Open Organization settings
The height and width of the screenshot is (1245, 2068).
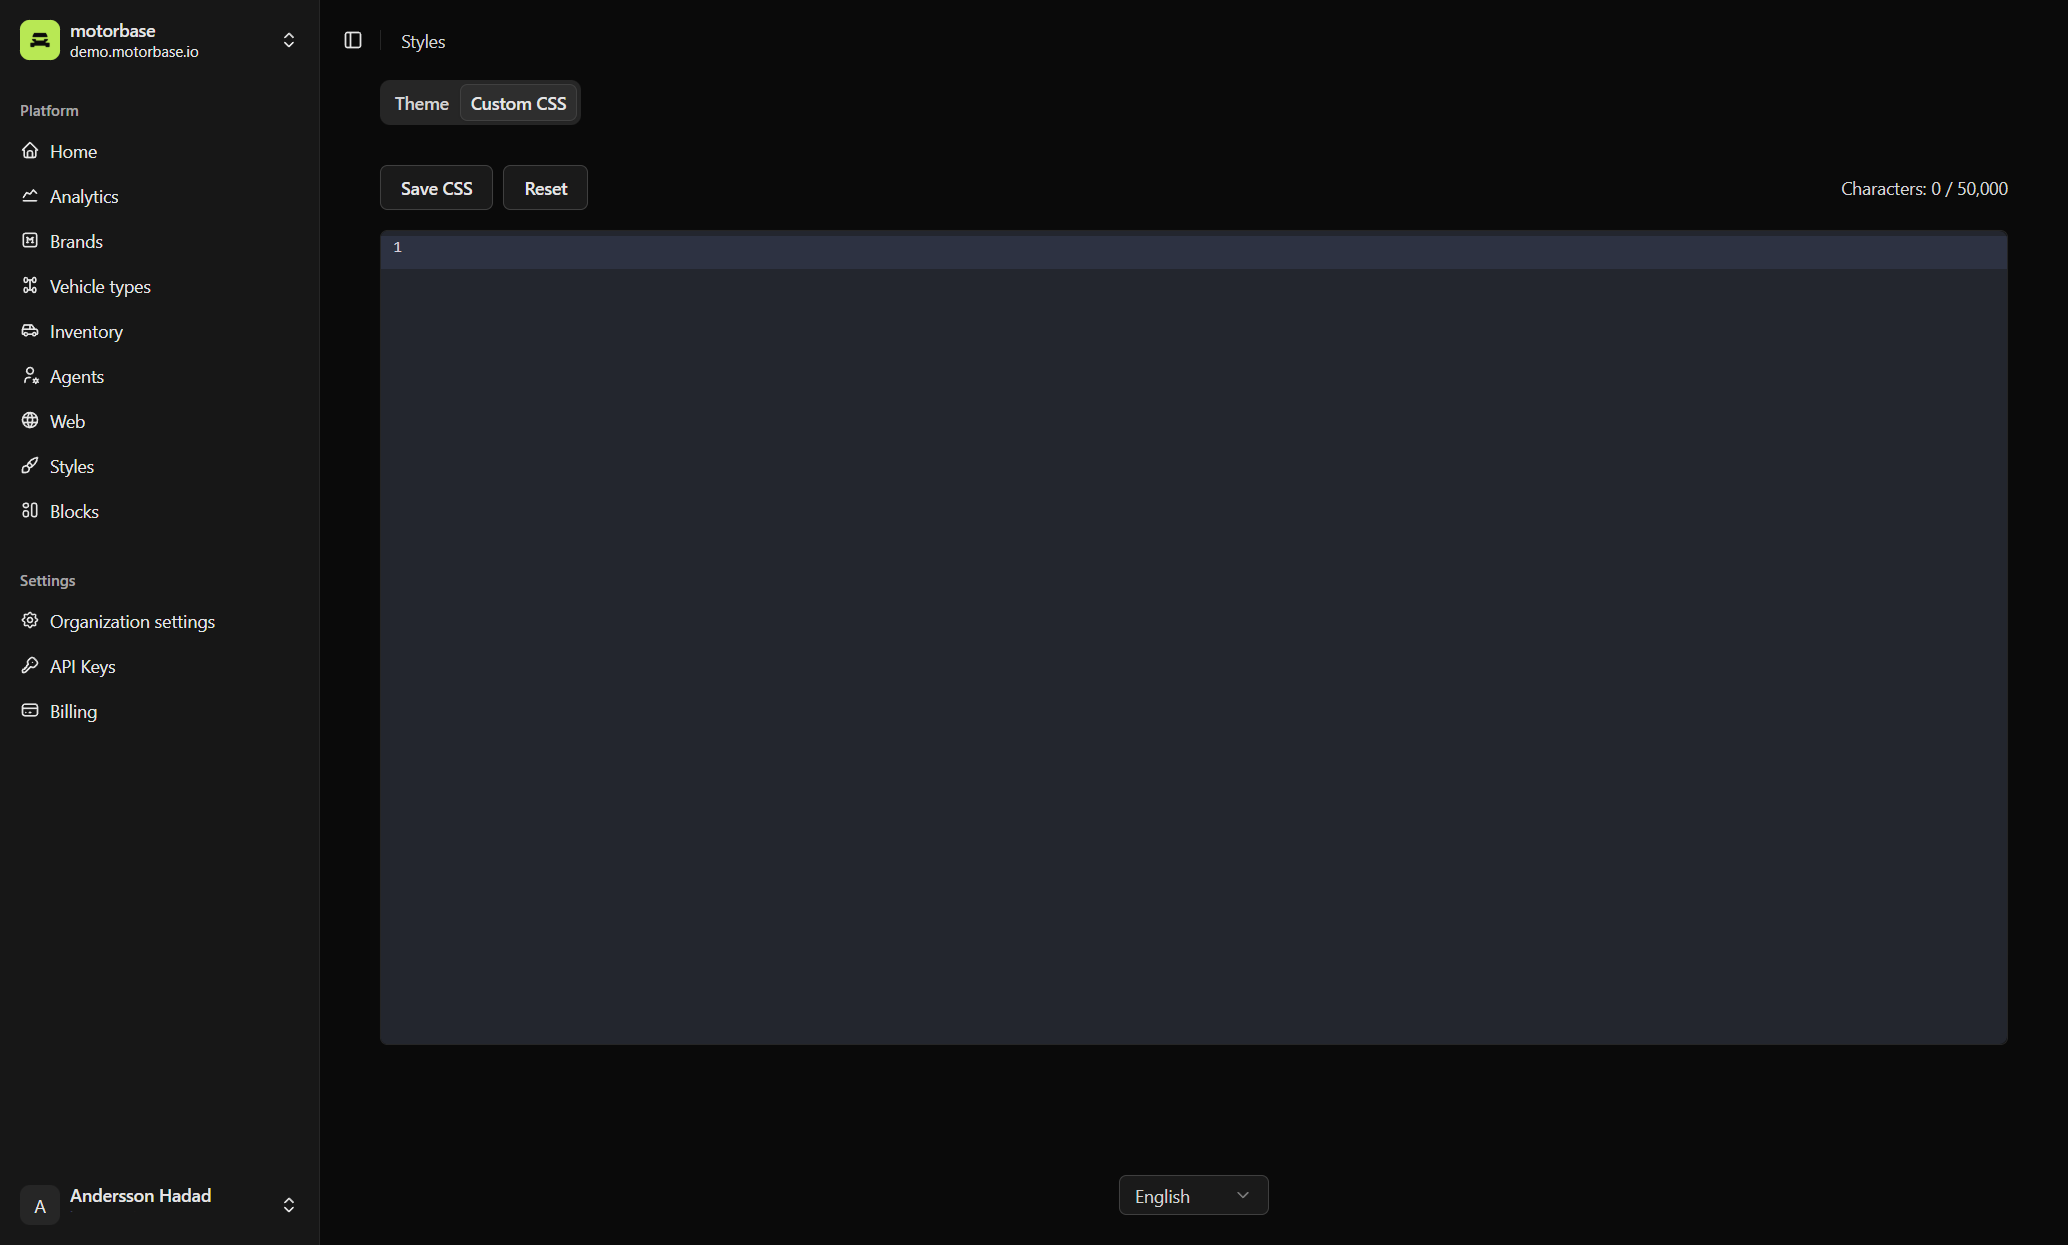160,621
